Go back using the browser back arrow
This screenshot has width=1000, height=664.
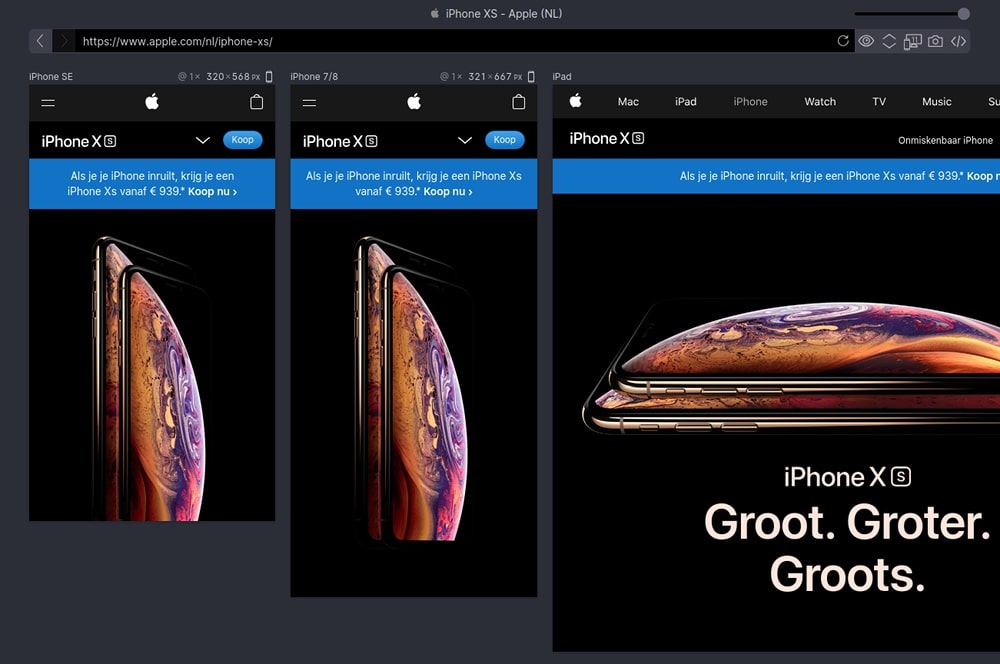click(x=40, y=41)
